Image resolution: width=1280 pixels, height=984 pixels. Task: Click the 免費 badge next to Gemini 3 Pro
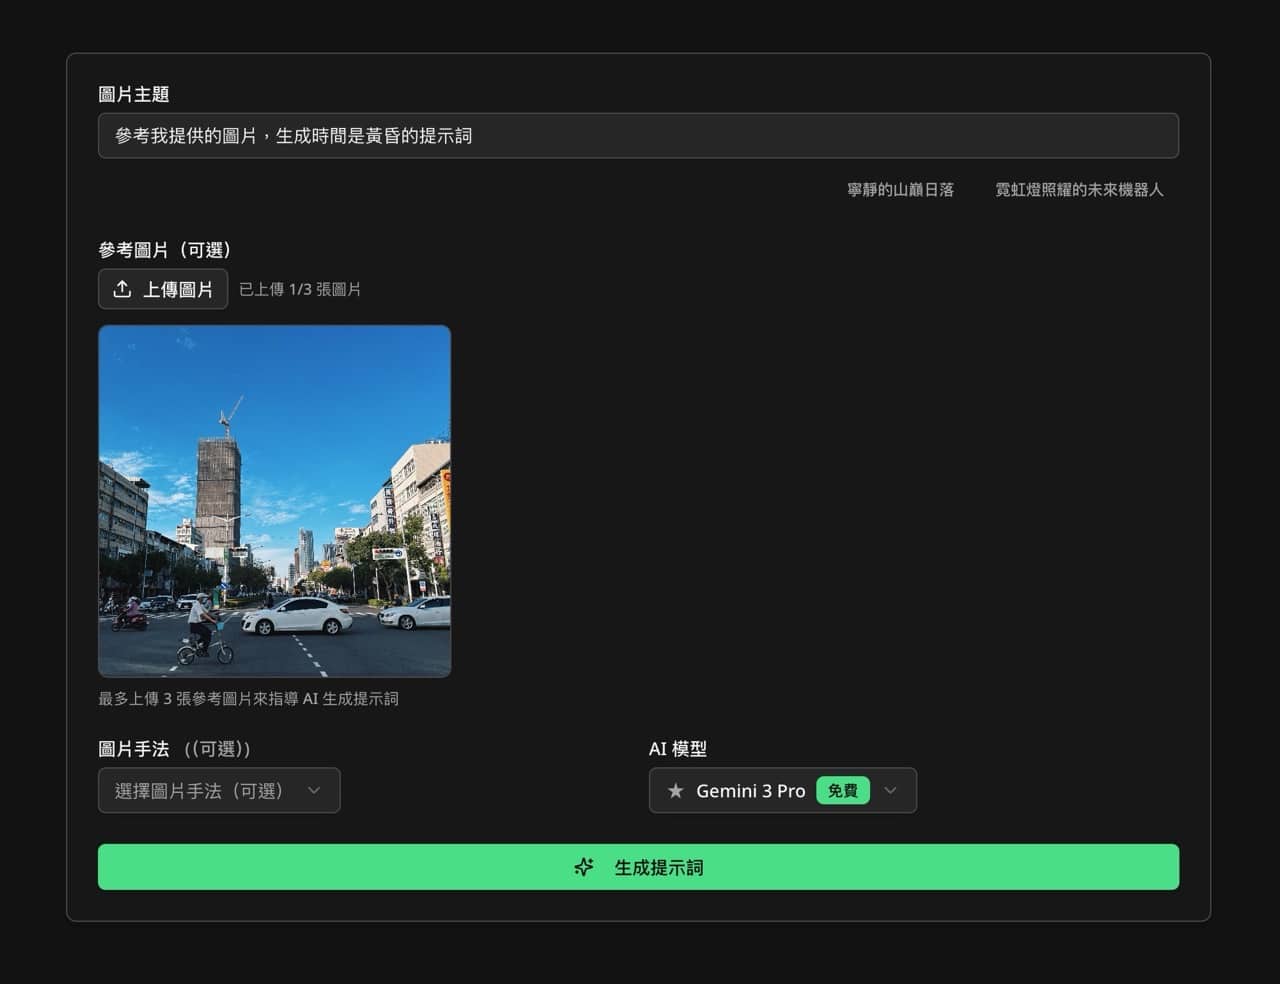coord(841,790)
